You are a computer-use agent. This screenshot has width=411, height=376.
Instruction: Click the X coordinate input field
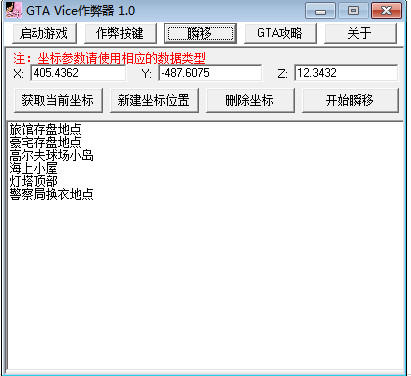(78, 73)
